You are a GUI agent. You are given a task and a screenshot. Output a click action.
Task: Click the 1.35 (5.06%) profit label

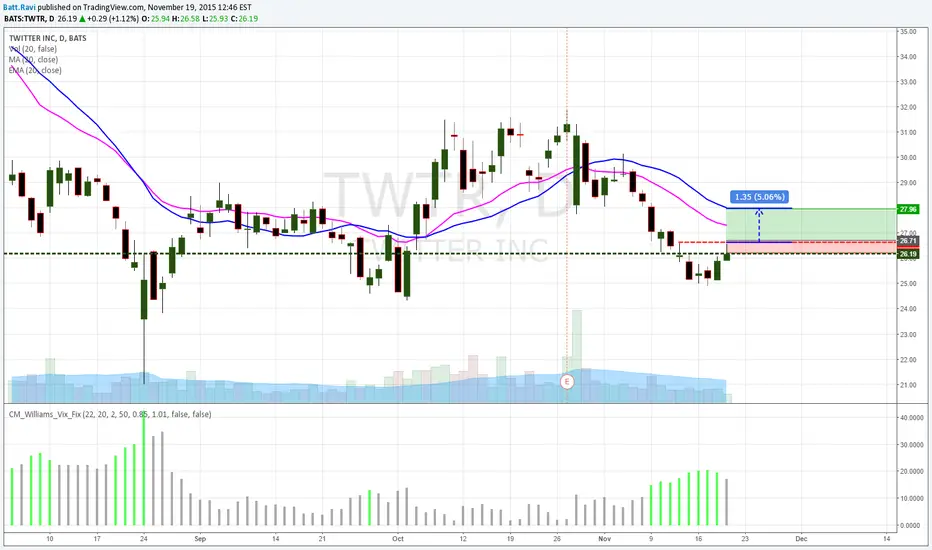pyautogui.click(x=759, y=197)
